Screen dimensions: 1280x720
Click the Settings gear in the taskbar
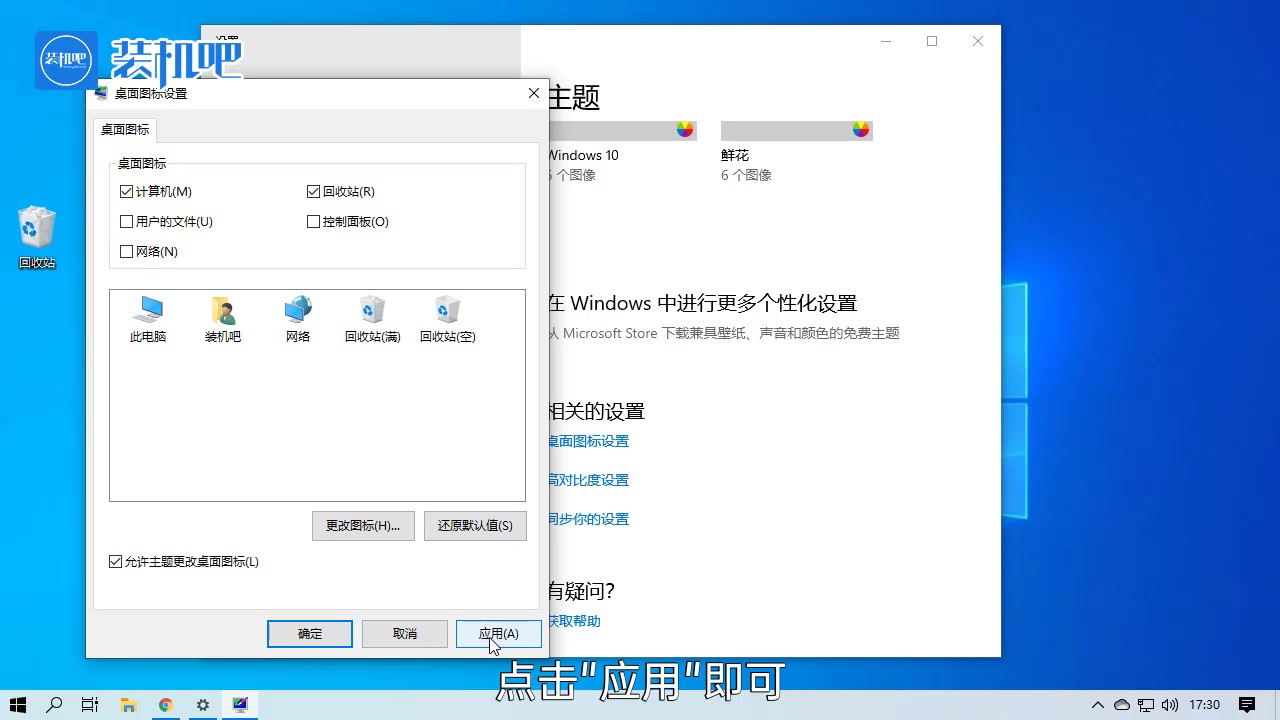point(203,705)
